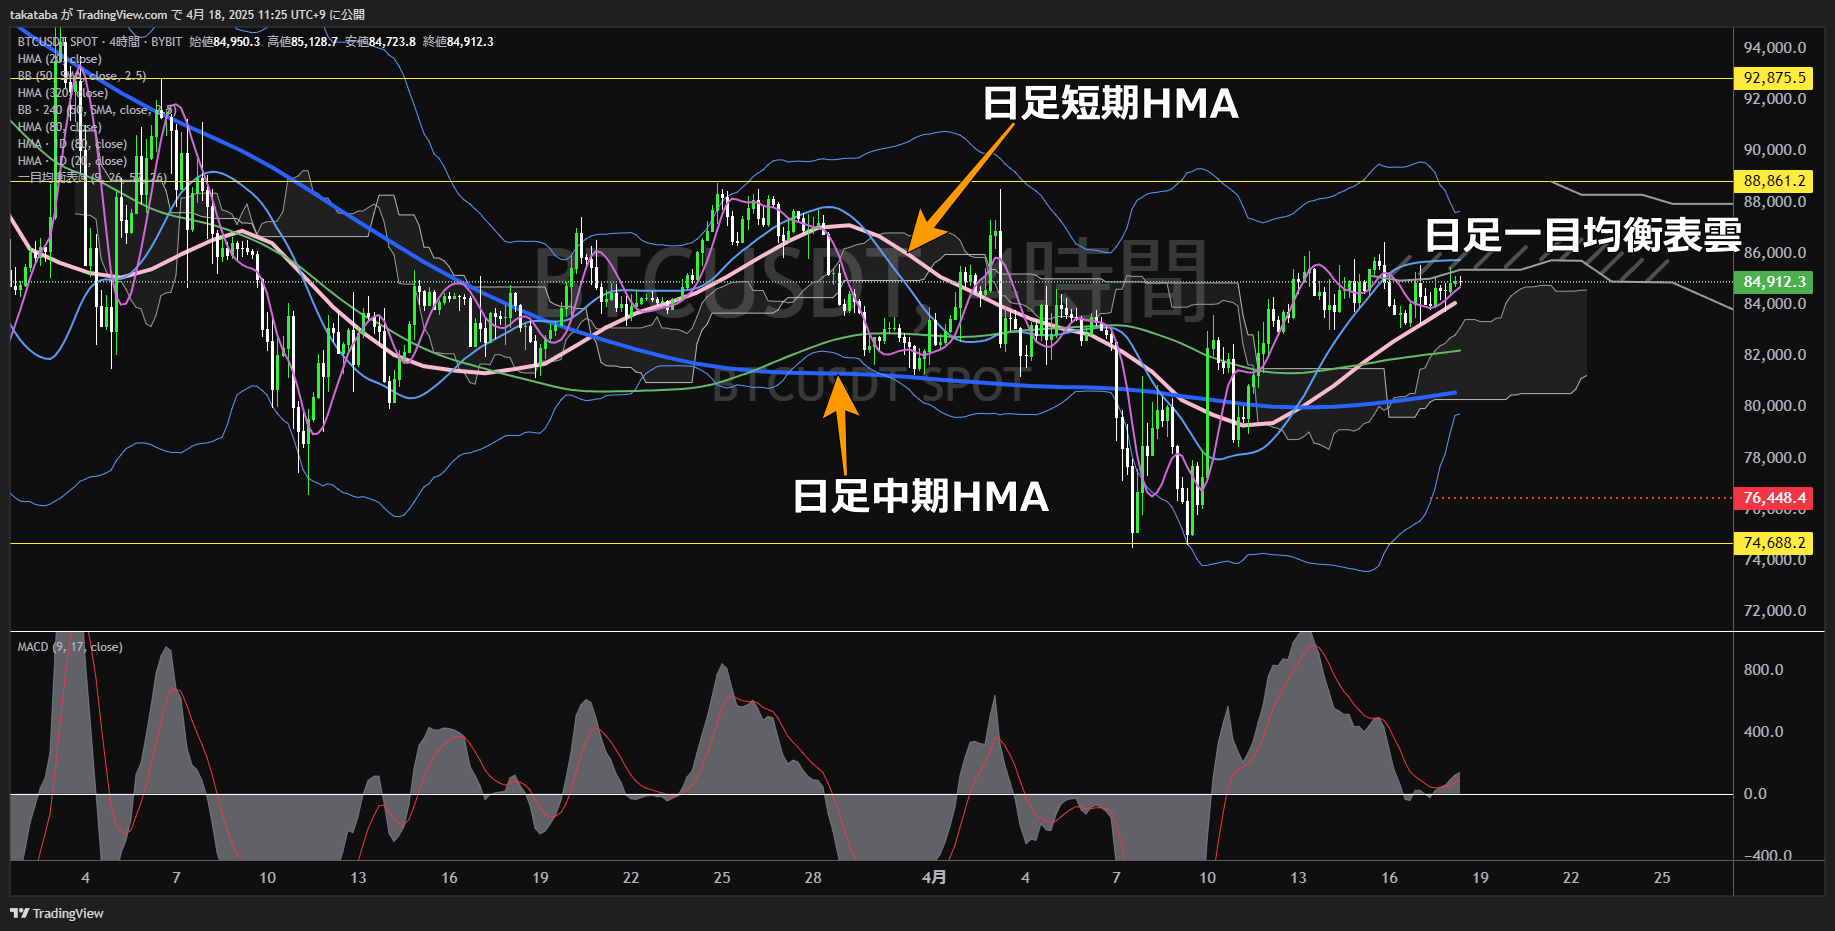Select the 一目均衡表 (9, 26, 52, 26) legend entry

[x=92, y=178]
